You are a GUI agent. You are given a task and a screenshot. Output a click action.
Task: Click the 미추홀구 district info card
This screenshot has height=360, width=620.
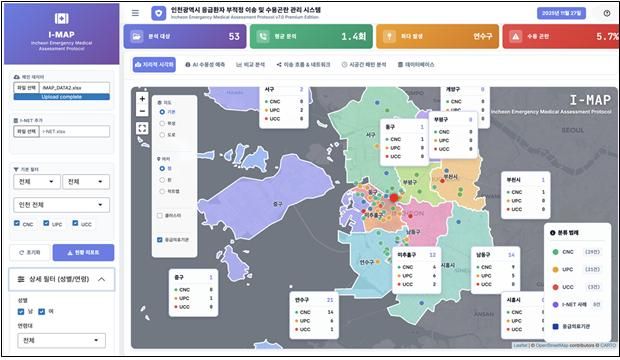[417, 270]
